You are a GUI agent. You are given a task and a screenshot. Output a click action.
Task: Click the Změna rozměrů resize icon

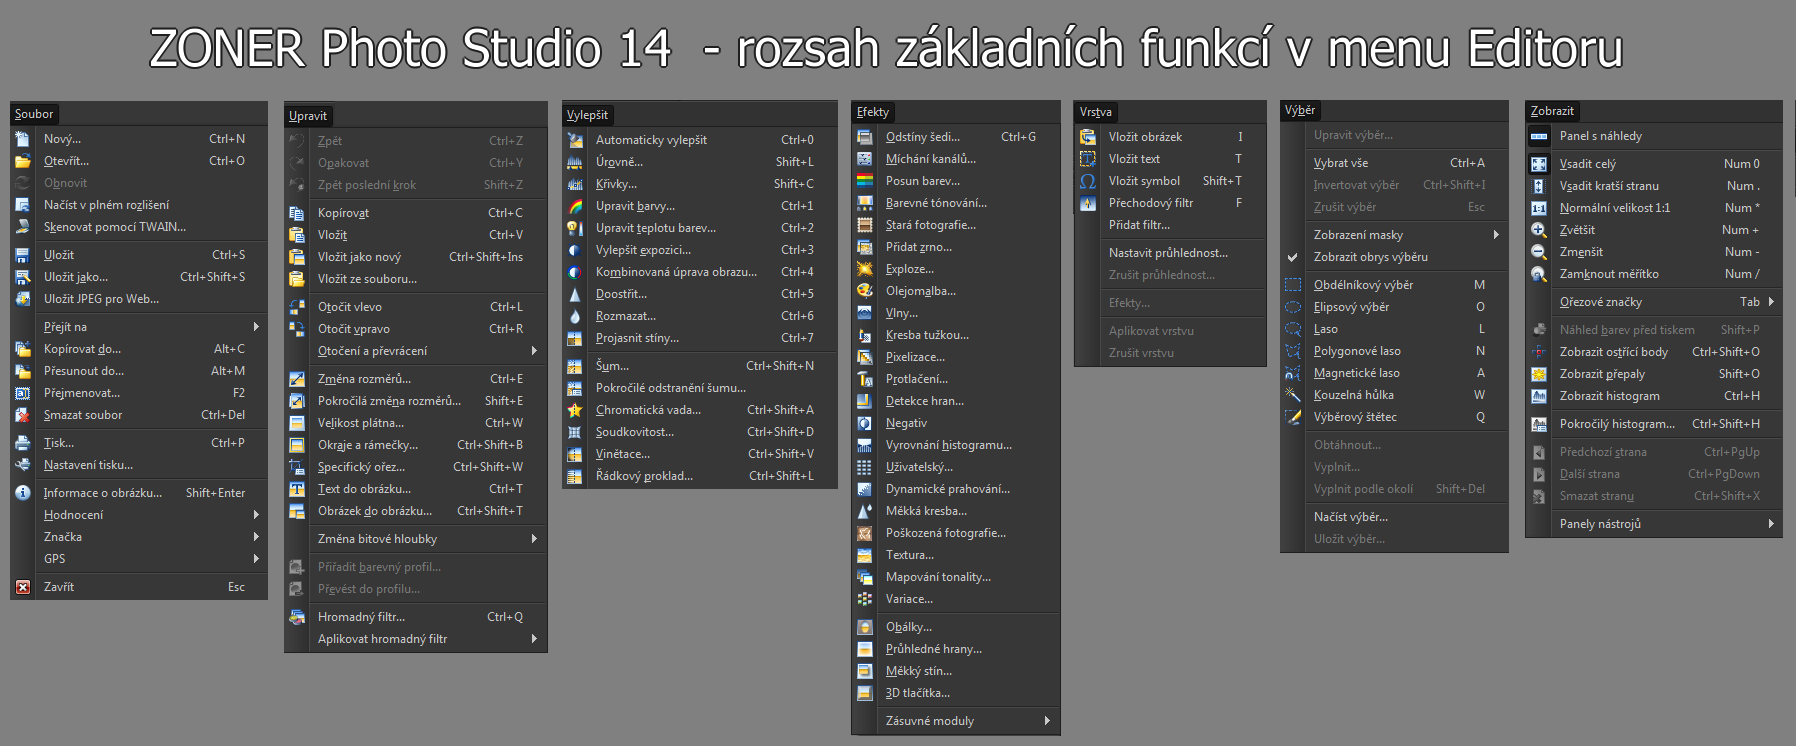(x=297, y=379)
